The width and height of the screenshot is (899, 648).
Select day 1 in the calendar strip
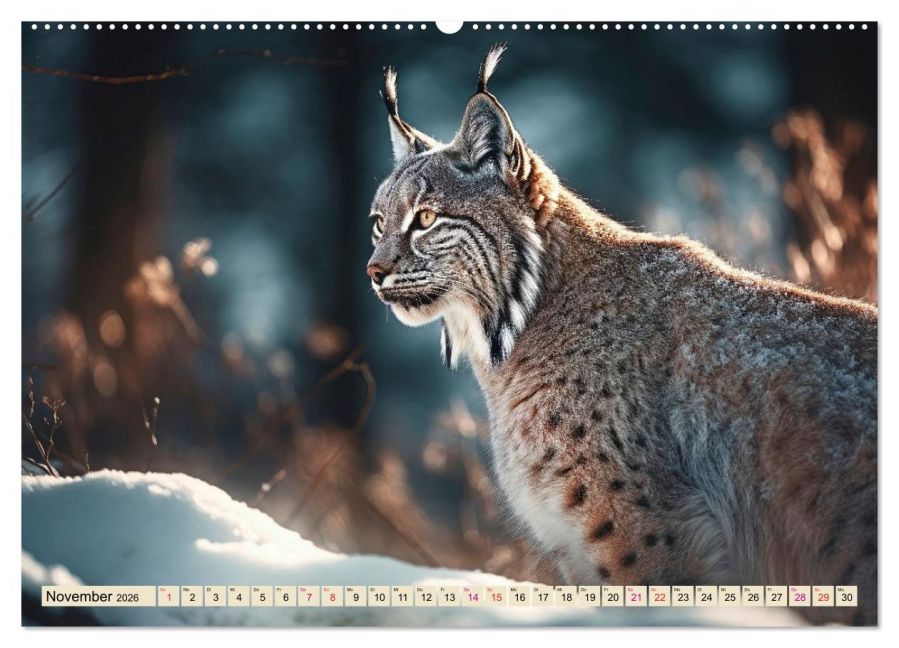pos(169,596)
